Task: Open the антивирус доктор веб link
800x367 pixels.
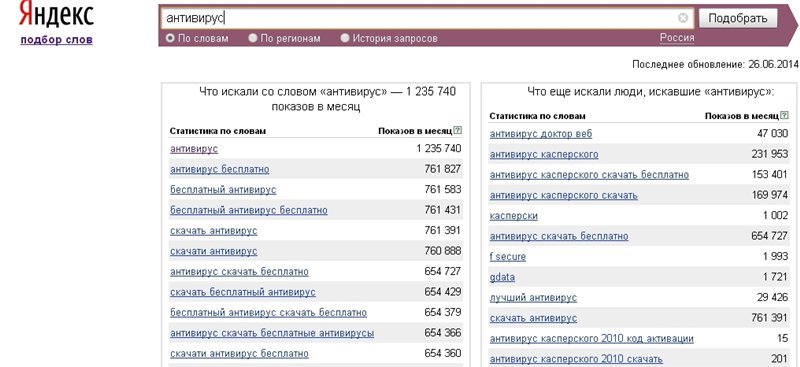Action: point(541,134)
